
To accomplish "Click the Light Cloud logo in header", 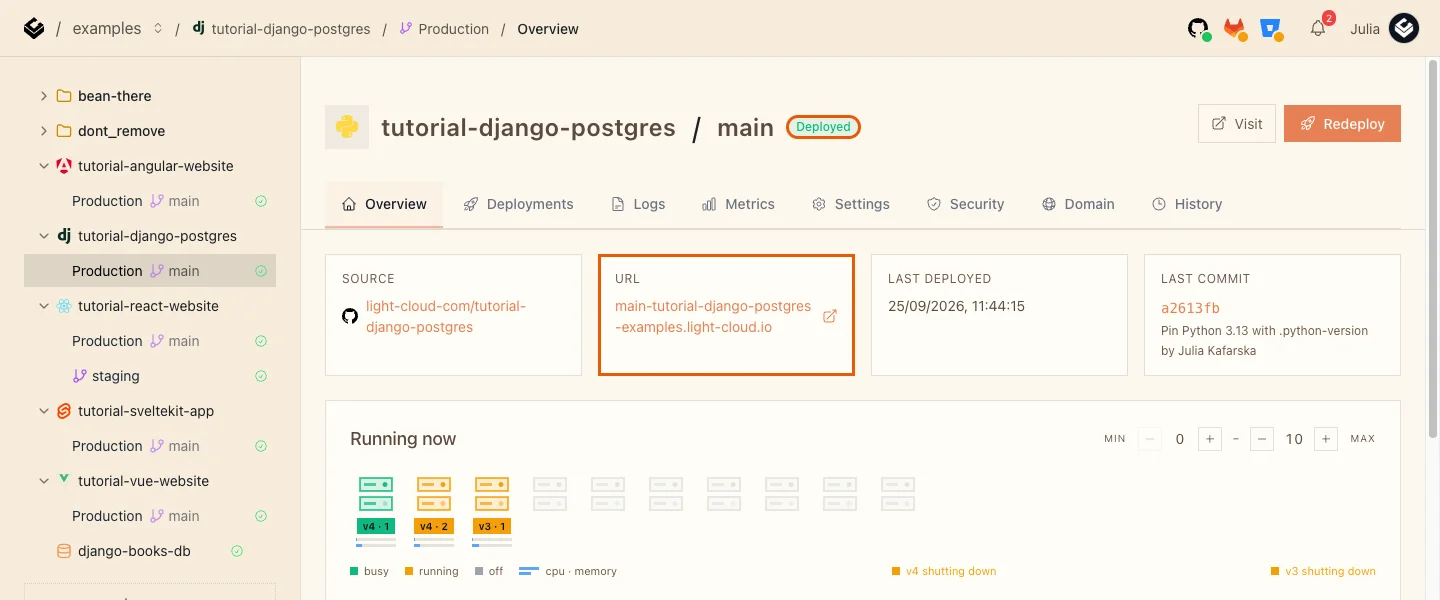I will pos(34,29).
